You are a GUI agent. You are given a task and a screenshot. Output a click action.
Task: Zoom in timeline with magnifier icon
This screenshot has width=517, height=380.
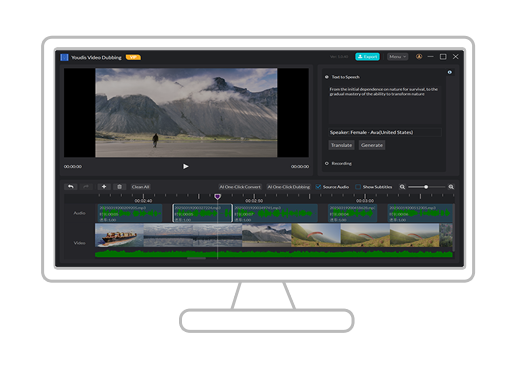pyautogui.click(x=451, y=187)
